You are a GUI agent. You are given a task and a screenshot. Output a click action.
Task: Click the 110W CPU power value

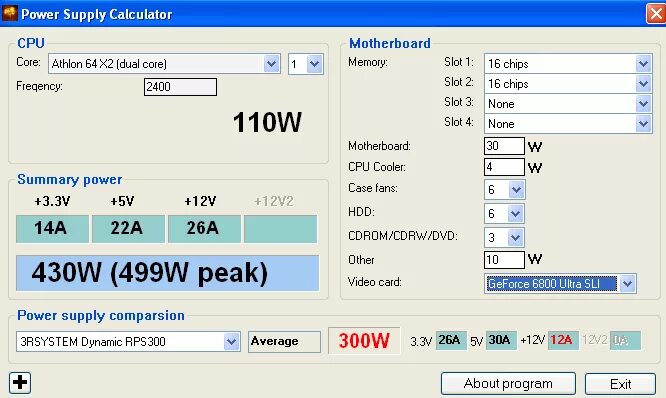(267, 122)
